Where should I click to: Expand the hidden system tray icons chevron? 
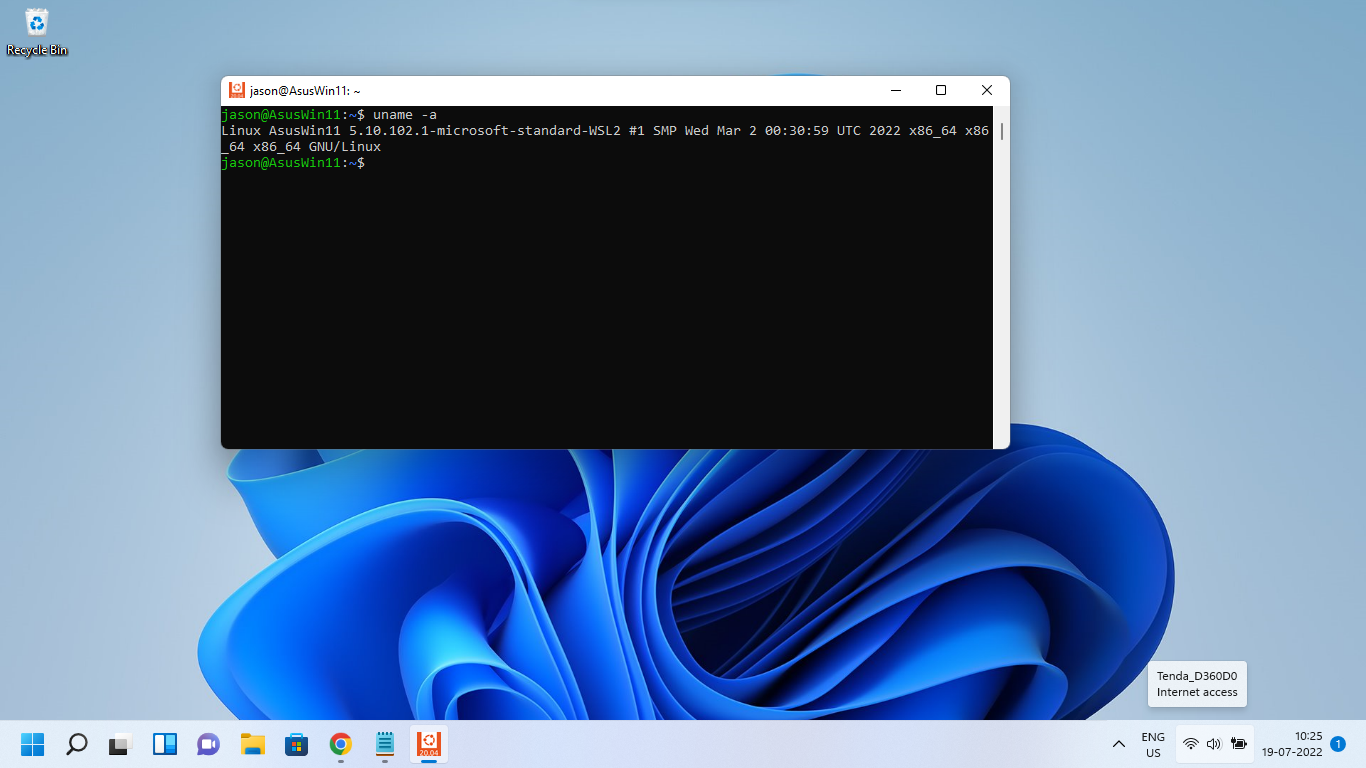click(x=1118, y=744)
